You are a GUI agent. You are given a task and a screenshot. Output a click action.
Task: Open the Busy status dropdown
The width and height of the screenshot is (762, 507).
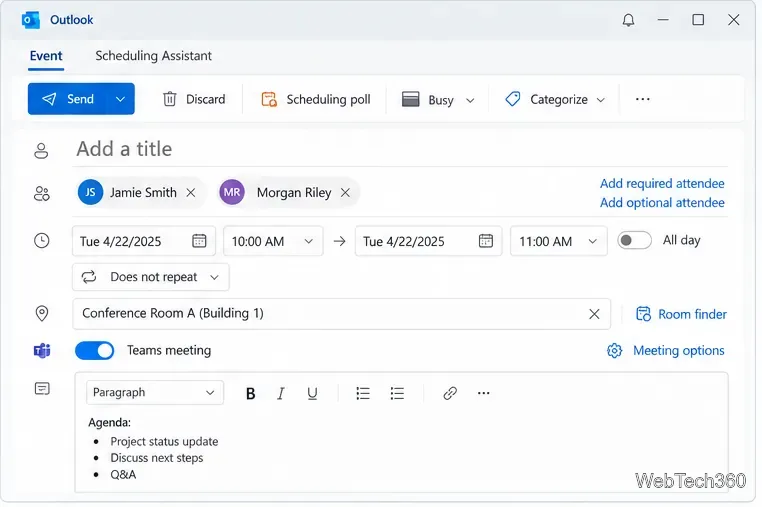point(438,100)
